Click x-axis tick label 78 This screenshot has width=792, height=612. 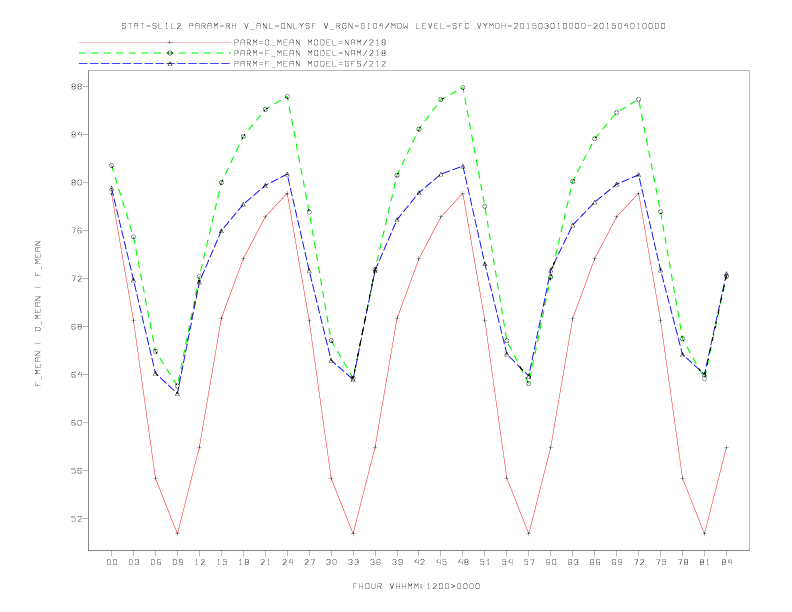[x=682, y=562]
